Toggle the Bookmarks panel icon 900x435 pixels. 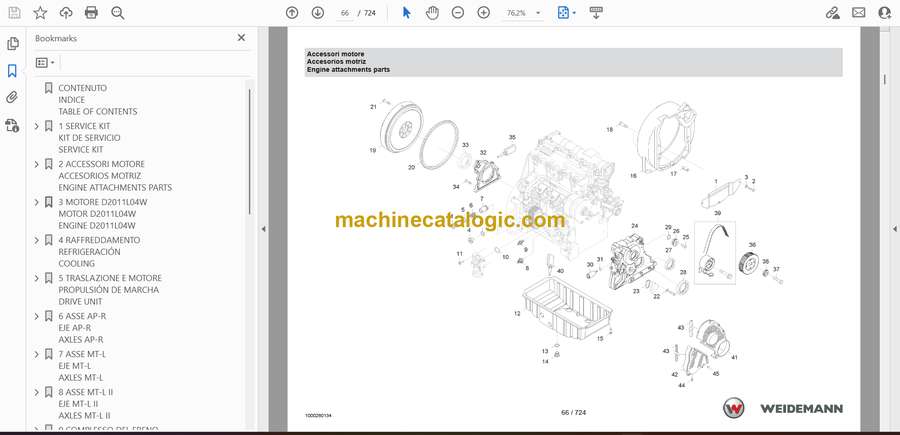tap(12, 71)
